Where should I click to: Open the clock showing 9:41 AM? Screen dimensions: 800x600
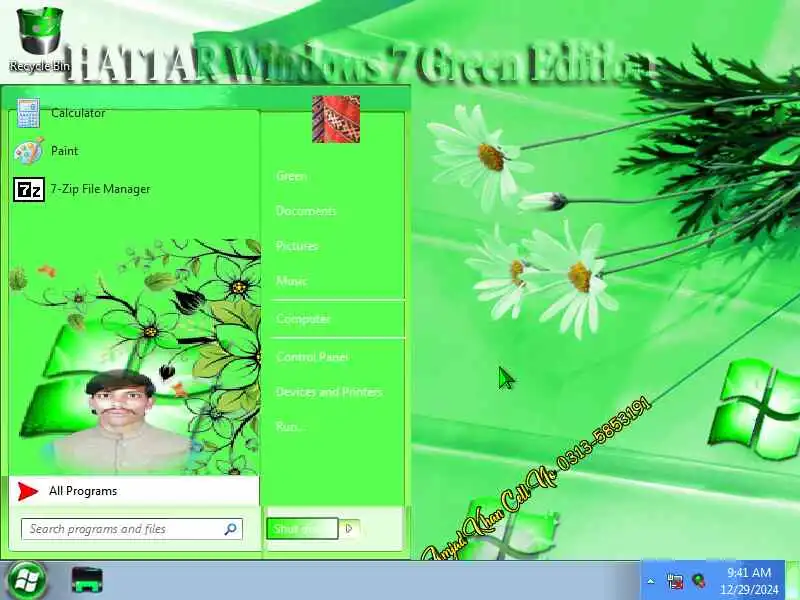tap(749, 581)
